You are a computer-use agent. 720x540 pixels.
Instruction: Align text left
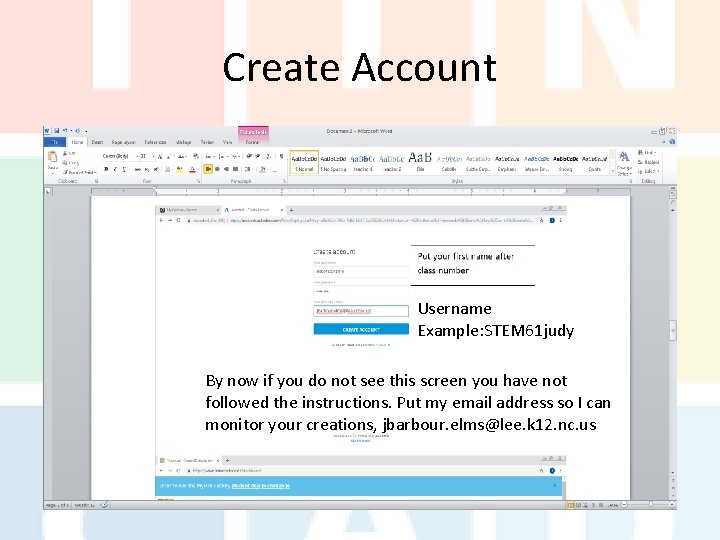(208, 169)
